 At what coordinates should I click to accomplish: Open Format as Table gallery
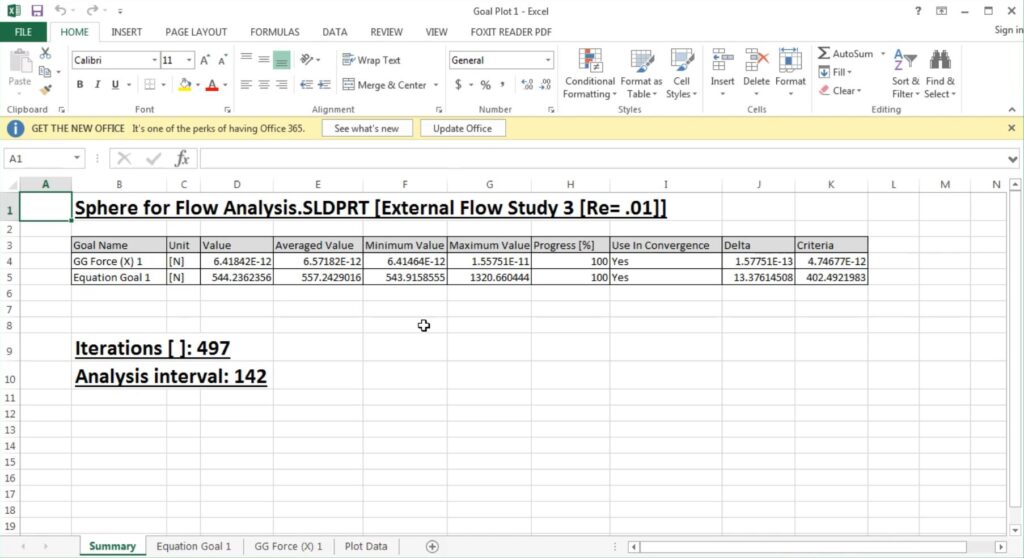(x=641, y=74)
